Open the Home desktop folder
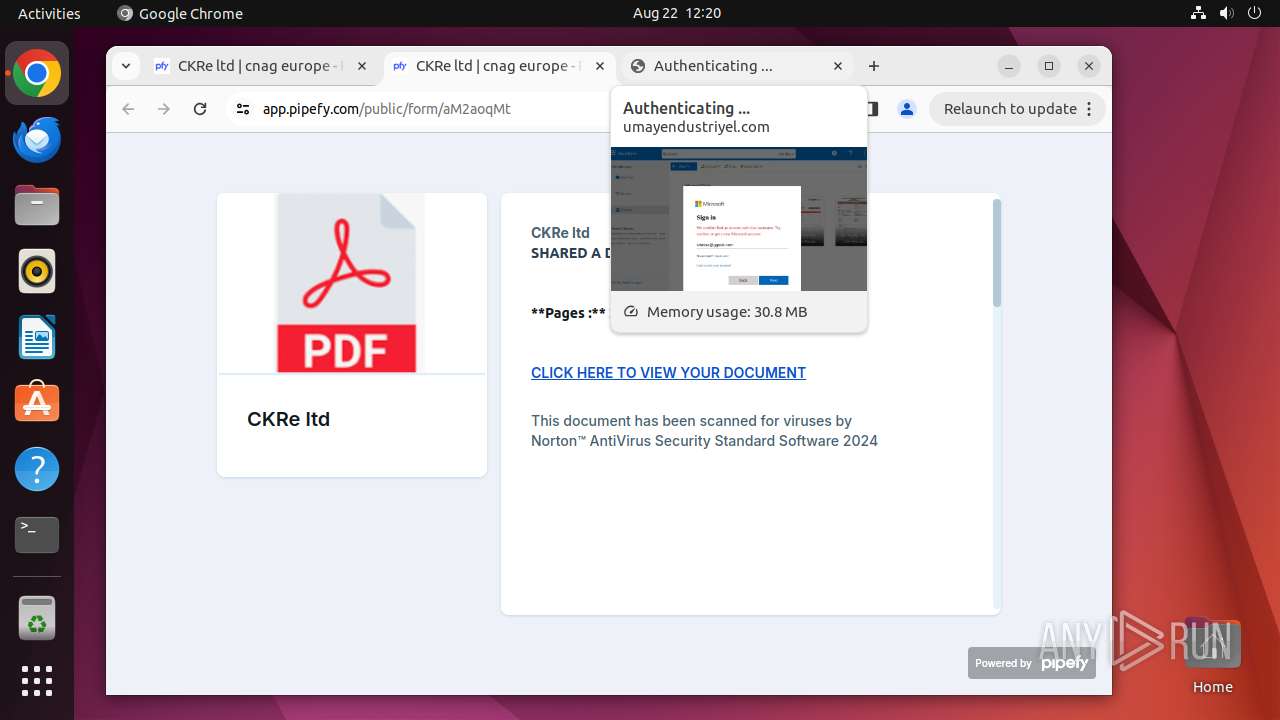1280x720 pixels. (1212, 656)
